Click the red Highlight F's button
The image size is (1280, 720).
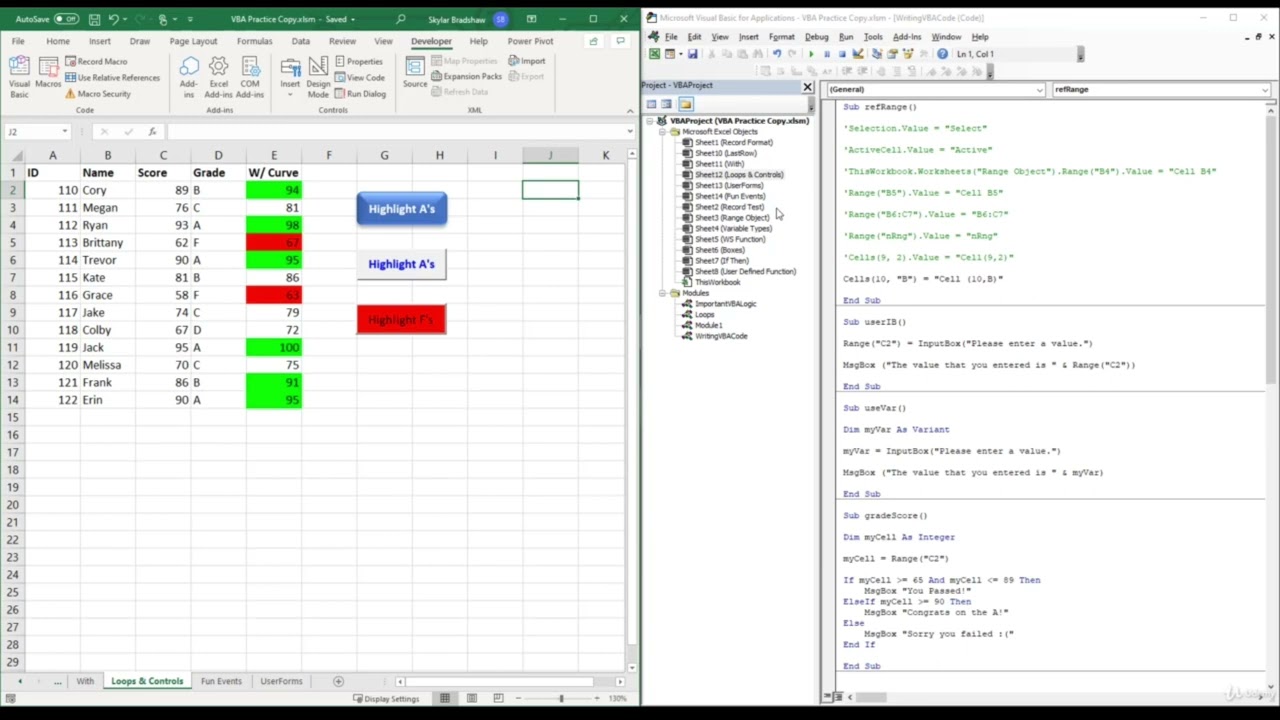(x=401, y=320)
